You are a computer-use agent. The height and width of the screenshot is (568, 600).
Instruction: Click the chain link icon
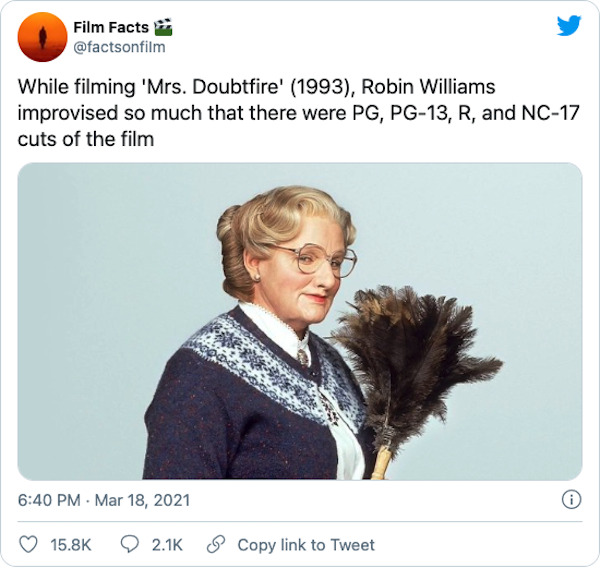pos(216,544)
